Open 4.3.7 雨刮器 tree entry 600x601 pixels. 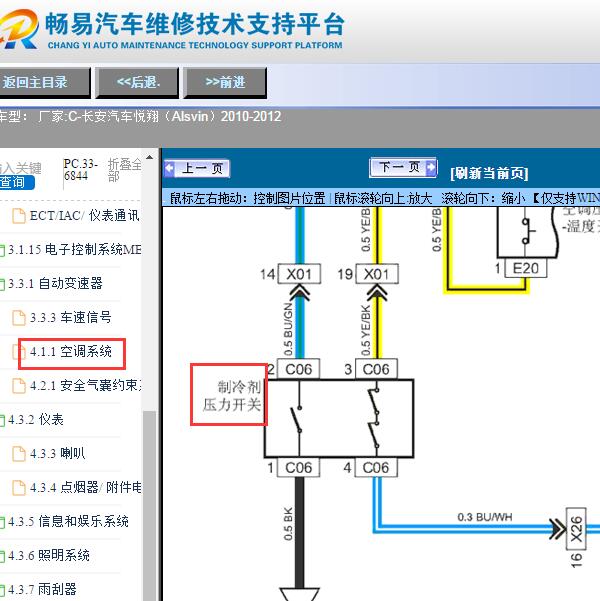(42, 589)
